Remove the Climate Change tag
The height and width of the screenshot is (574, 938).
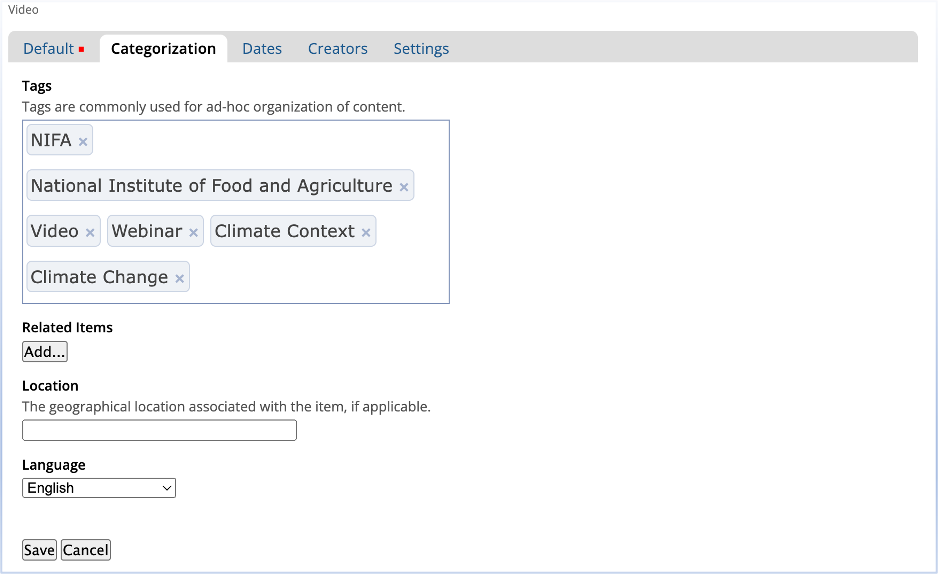click(180, 279)
